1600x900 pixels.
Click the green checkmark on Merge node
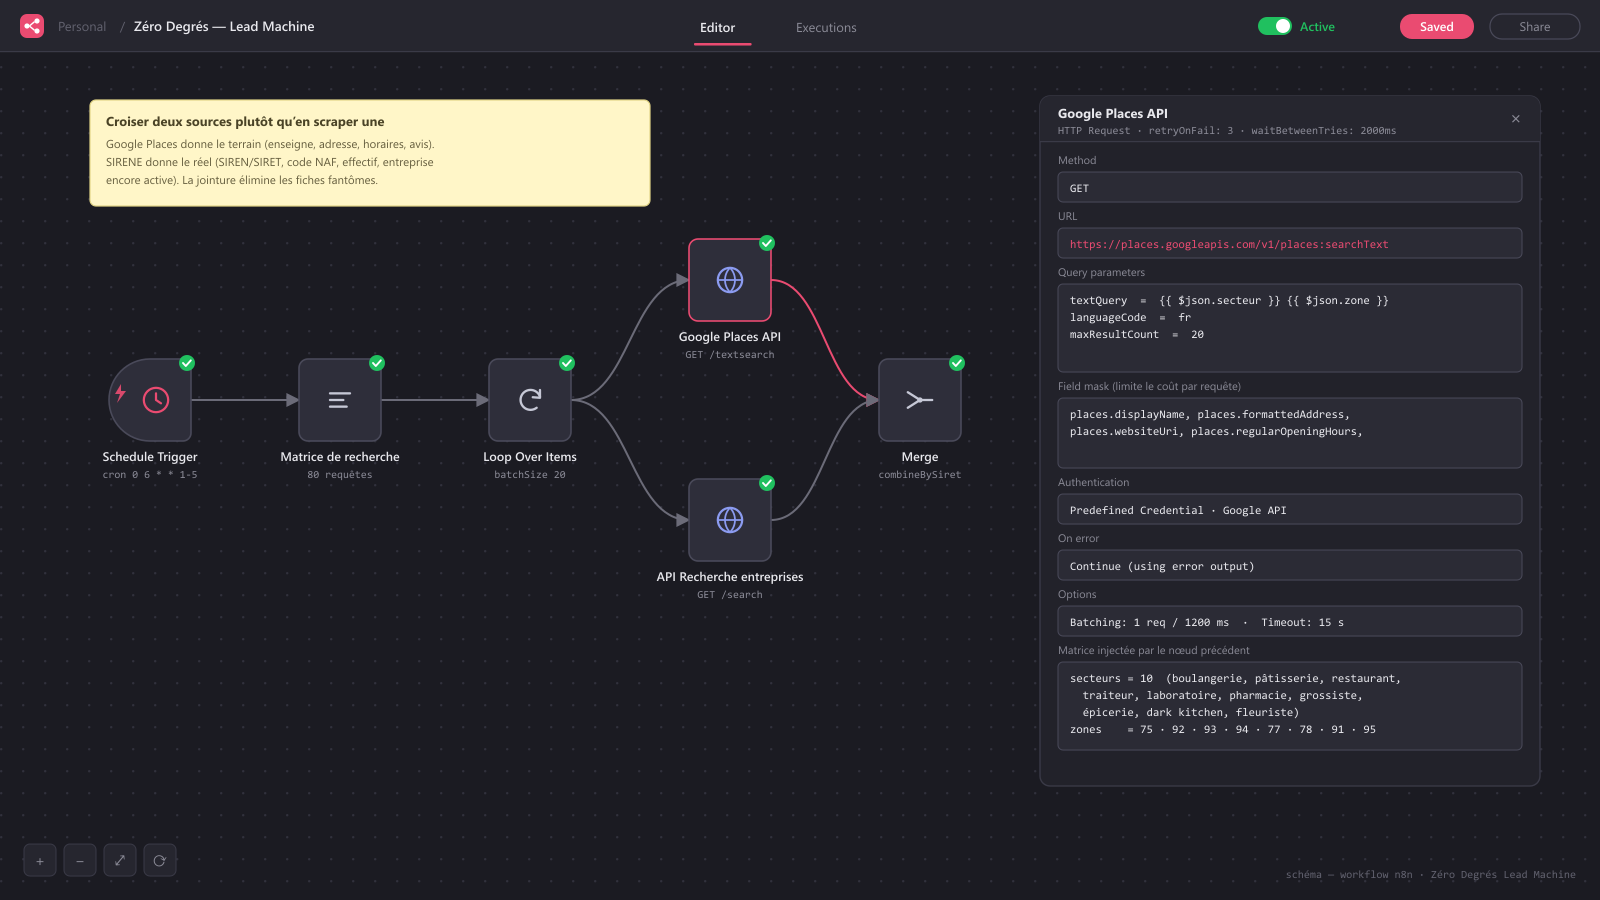click(957, 363)
